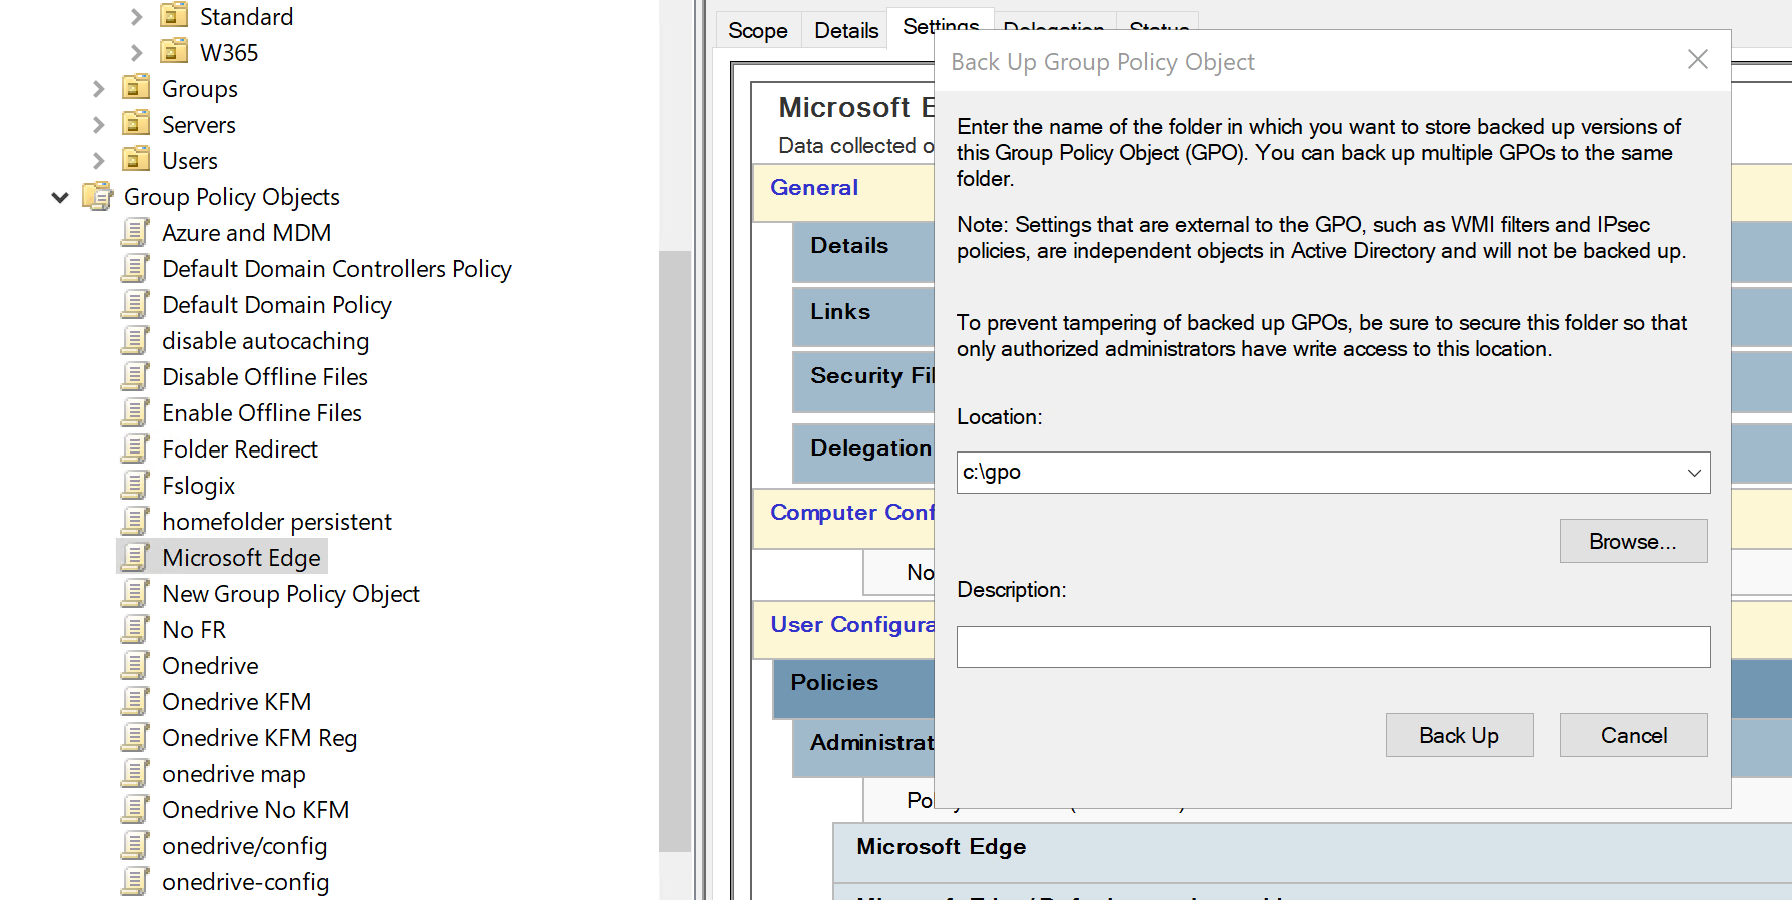1792x900 pixels.
Task: Select the disable autocaching policy
Action: pyautogui.click(x=265, y=340)
